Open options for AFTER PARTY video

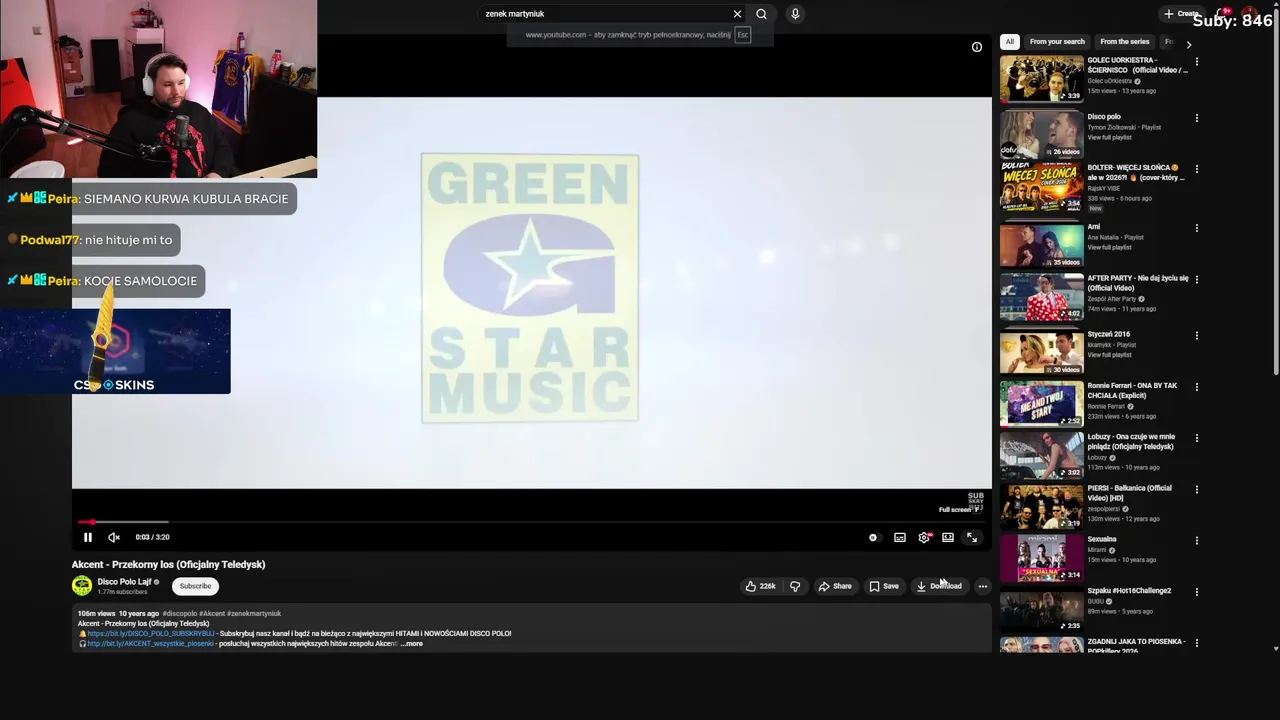(1197, 280)
